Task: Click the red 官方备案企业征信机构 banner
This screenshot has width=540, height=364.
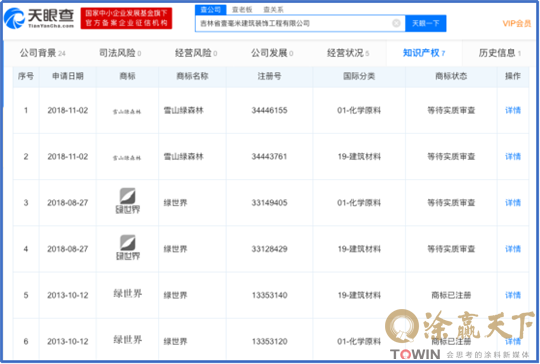Action: pos(126,18)
